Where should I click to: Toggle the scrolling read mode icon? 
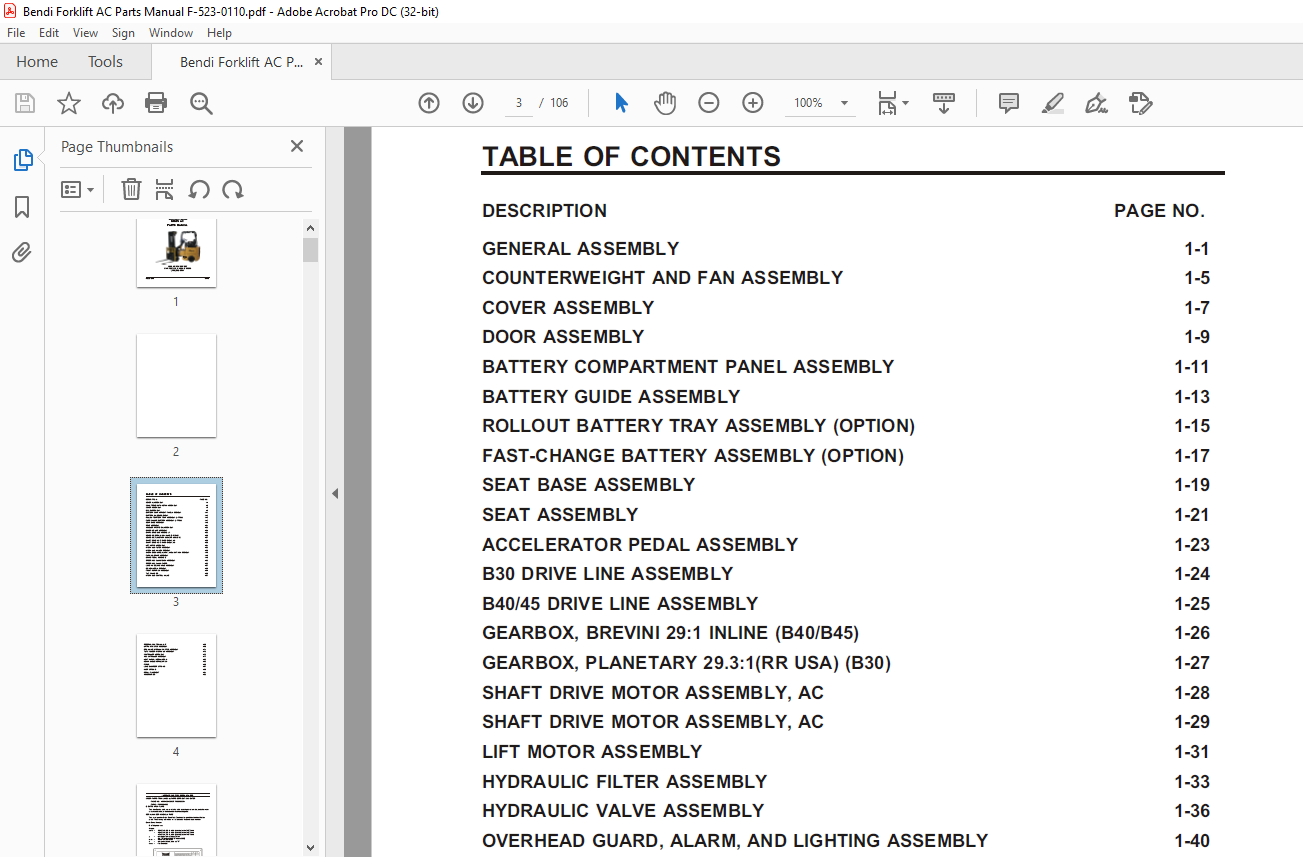(x=944, y=103)
